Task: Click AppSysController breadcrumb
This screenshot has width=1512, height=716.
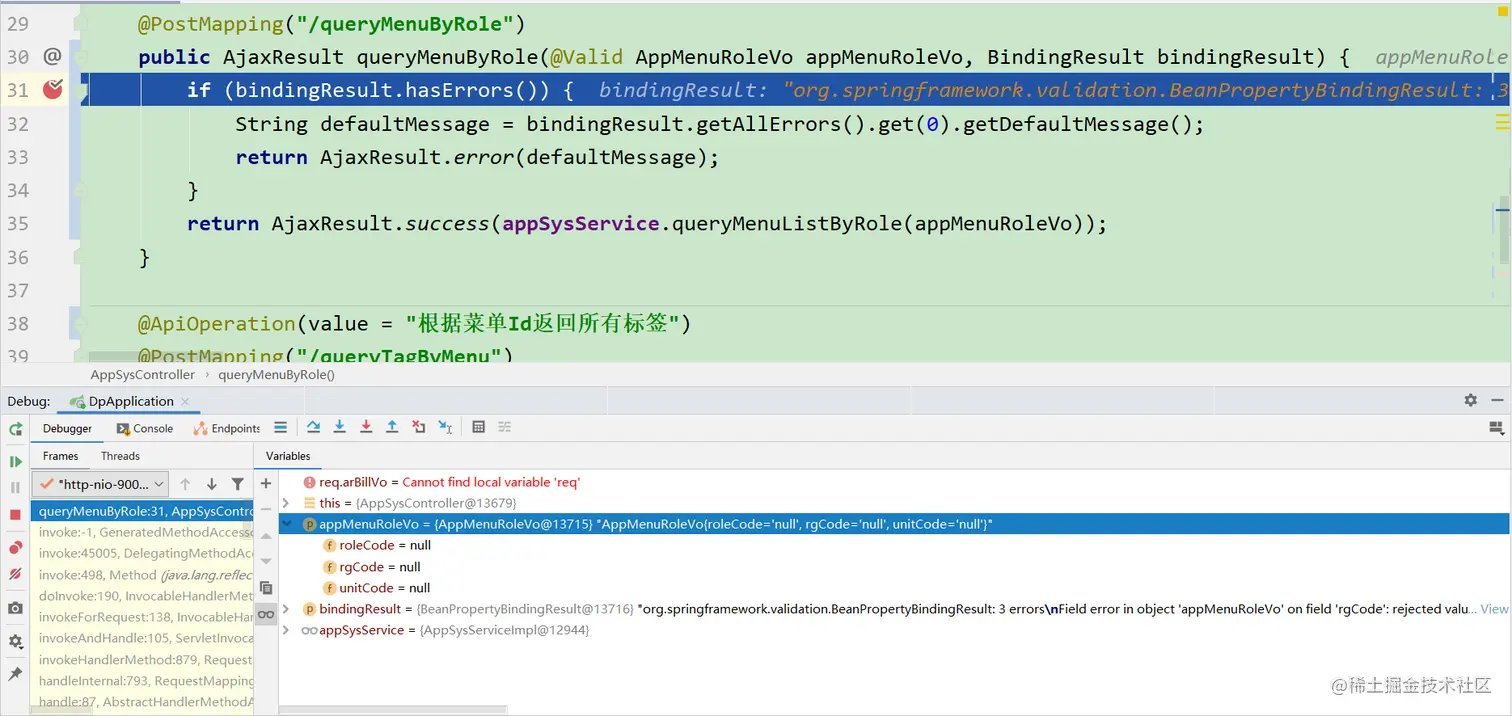Action: tap(142, 375)
